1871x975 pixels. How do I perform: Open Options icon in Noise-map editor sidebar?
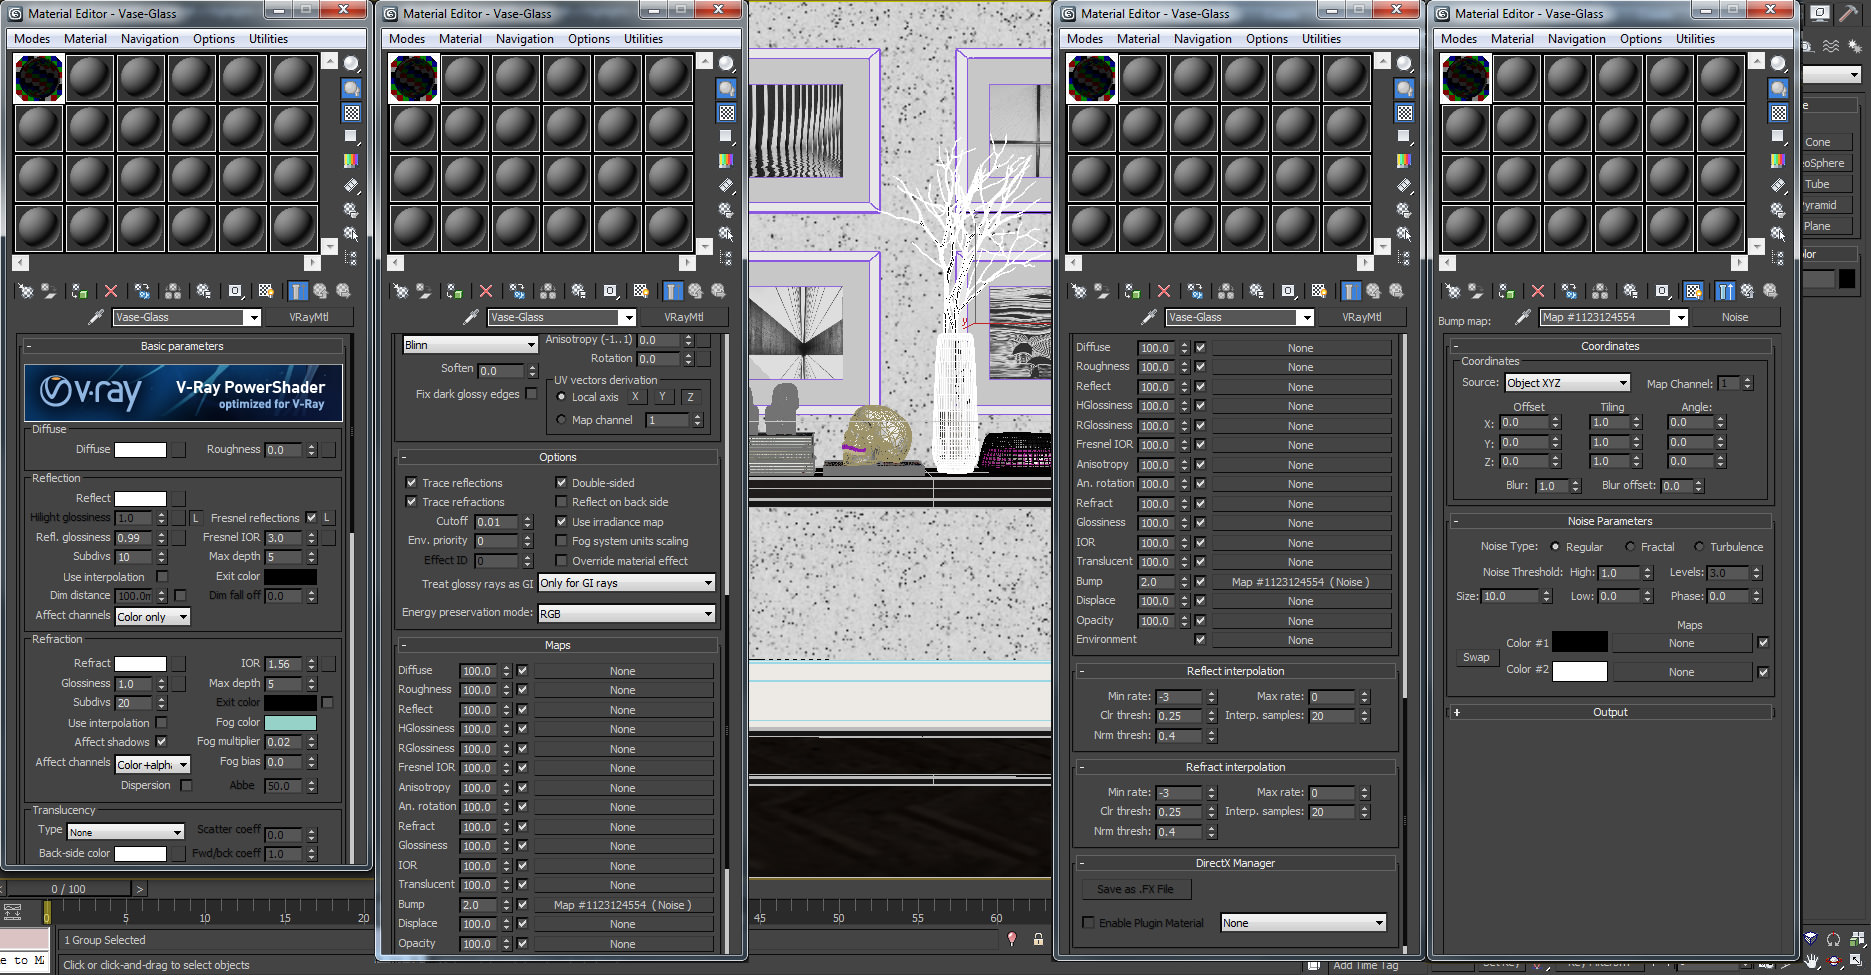1779,210
